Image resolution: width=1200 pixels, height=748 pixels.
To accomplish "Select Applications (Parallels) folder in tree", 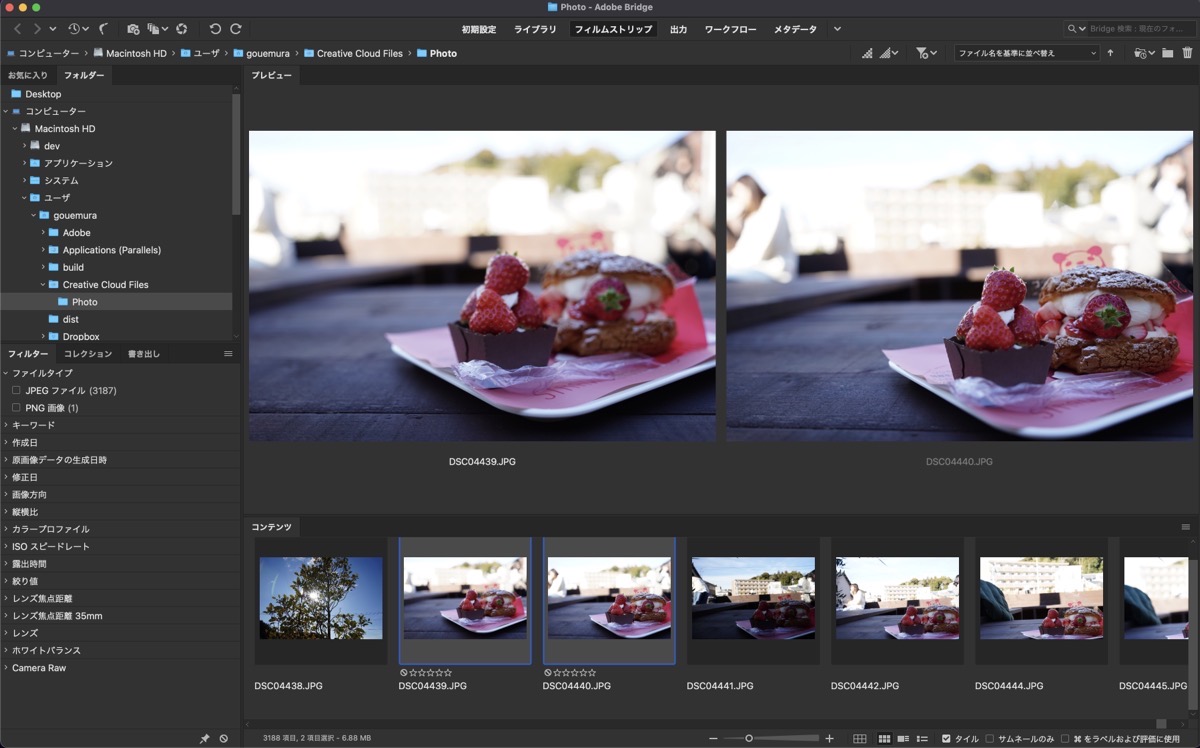I will 111,250.
